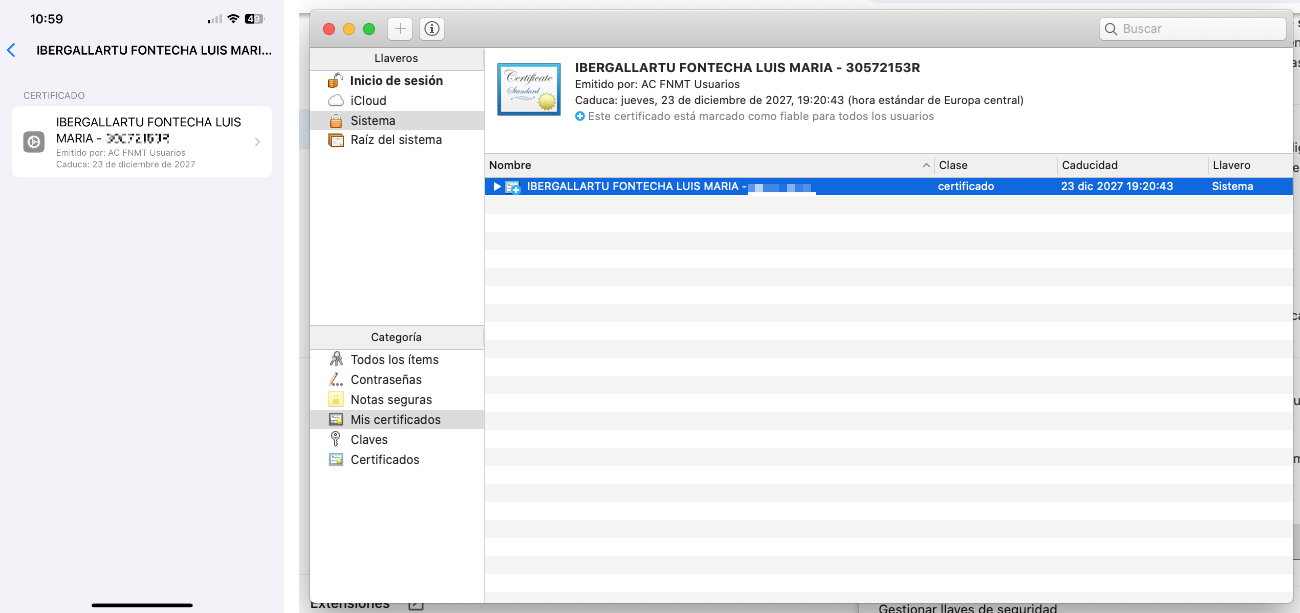Tap the iPhone navigation title IBERGALLARTU FONTECHA
The image size is (1300, 613).
pos(154,50)
